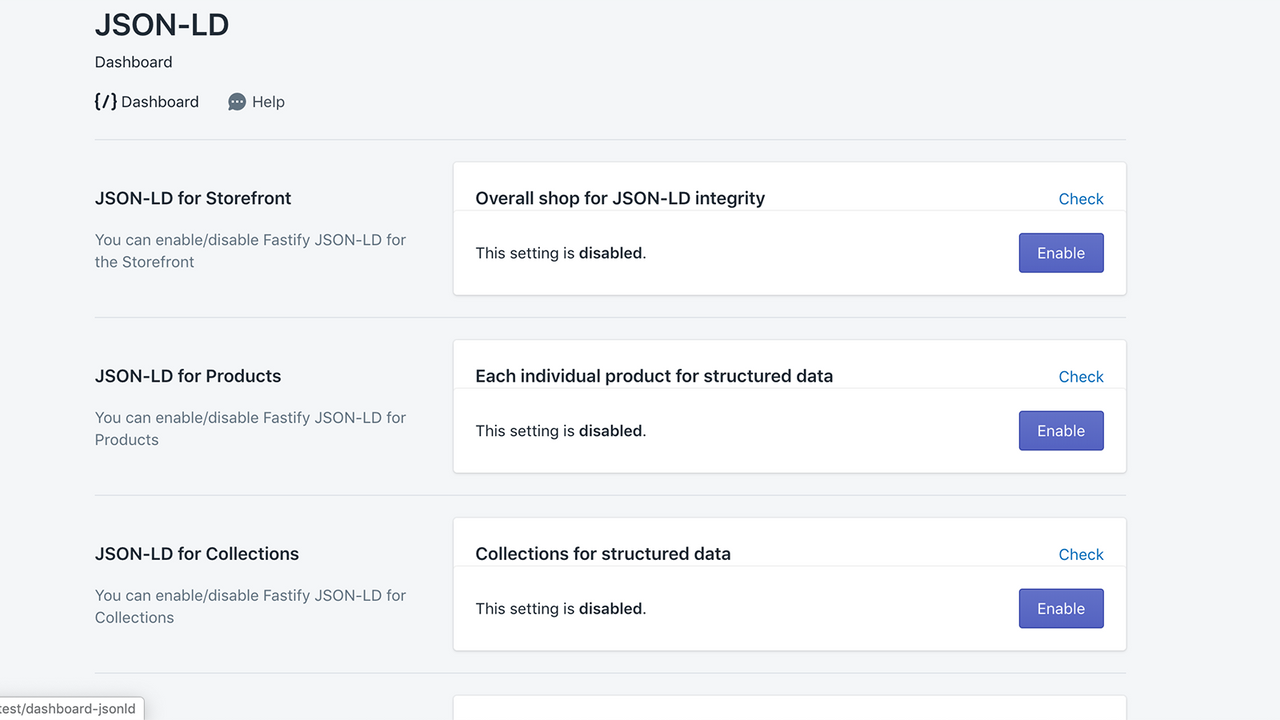This screenshot has width=1280, height=720.
Task: Click the Storefront card's disabled status text
Action: pyautogui.click(x=561, y=253)
